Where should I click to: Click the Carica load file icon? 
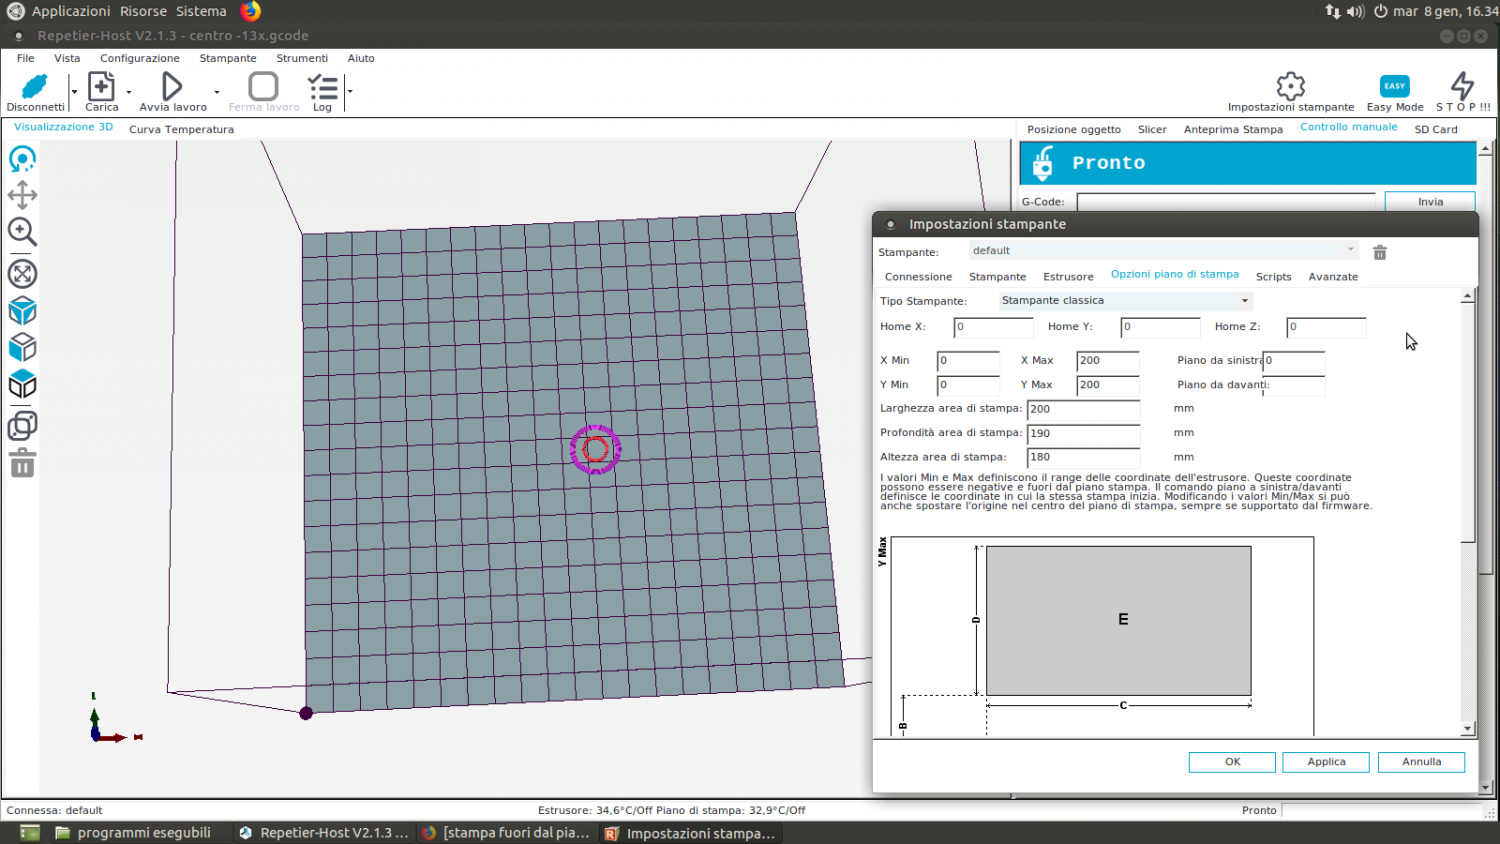pyautogui.click(x=101, y=87)
